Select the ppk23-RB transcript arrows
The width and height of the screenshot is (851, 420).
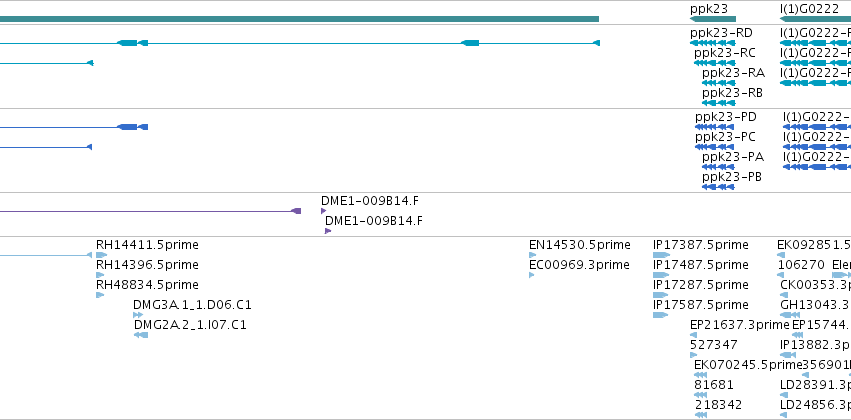[719, 103]
